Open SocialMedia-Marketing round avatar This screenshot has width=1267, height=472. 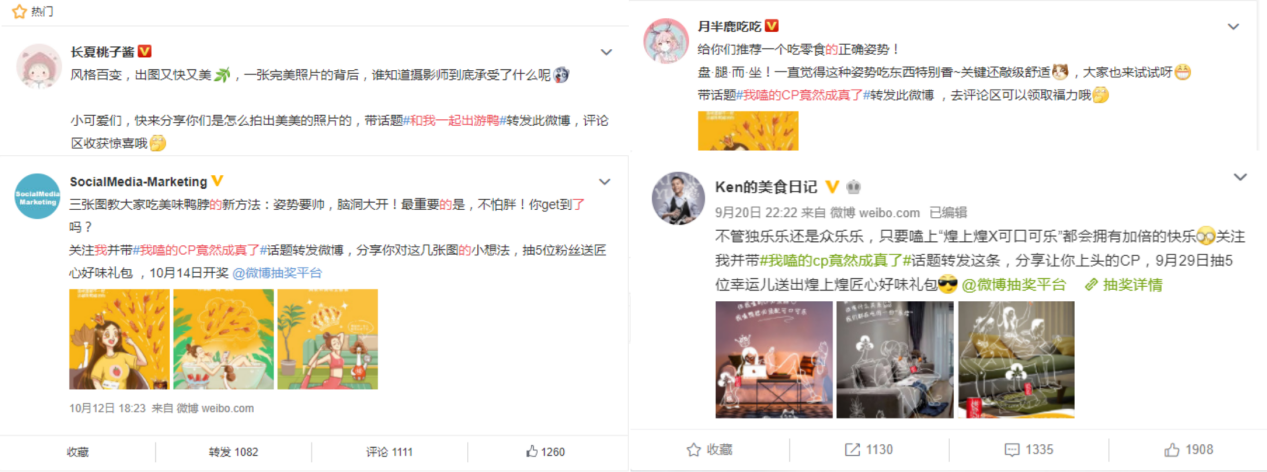pos(38,195)
